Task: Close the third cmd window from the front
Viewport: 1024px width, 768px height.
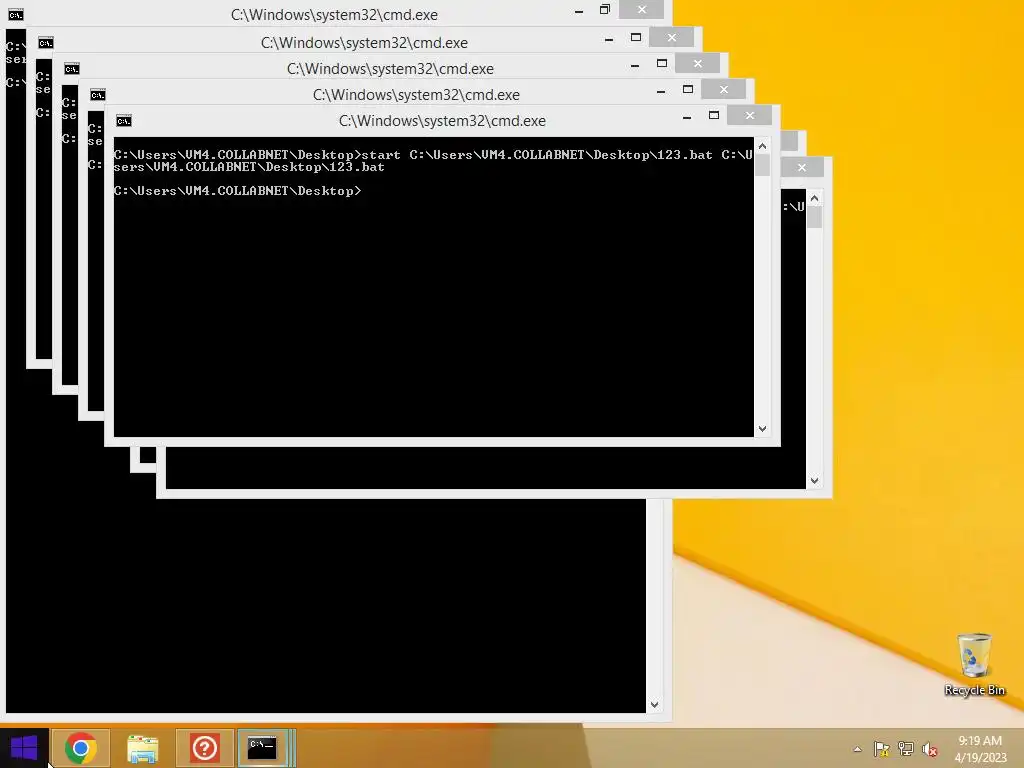Action: point(697,63)
